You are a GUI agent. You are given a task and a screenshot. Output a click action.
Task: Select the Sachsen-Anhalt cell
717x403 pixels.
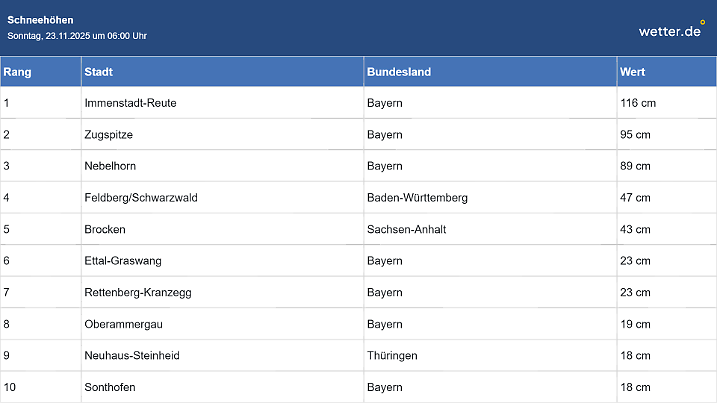coord(406,229)
